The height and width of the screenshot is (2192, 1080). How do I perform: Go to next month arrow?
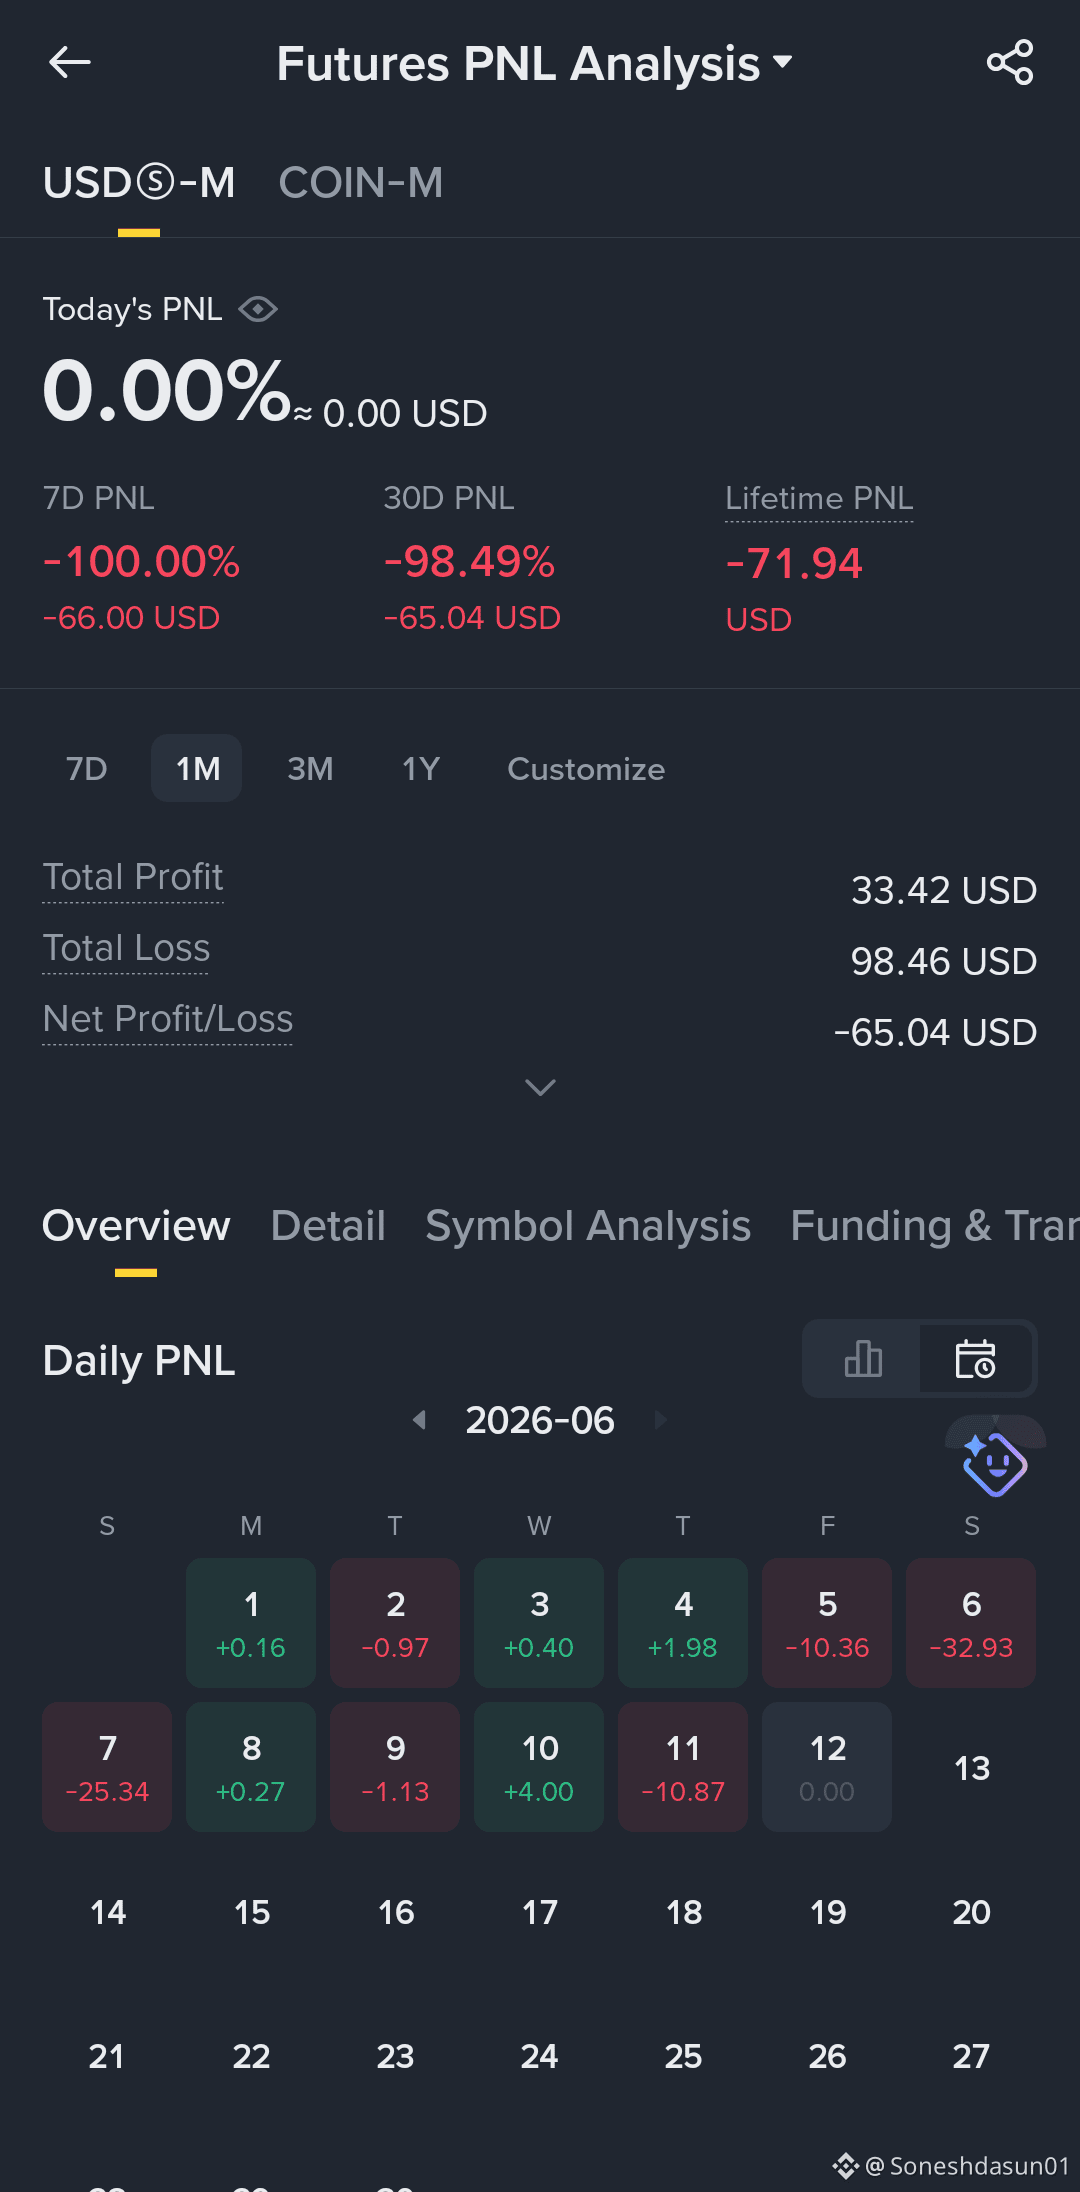tap(660, 1420)
